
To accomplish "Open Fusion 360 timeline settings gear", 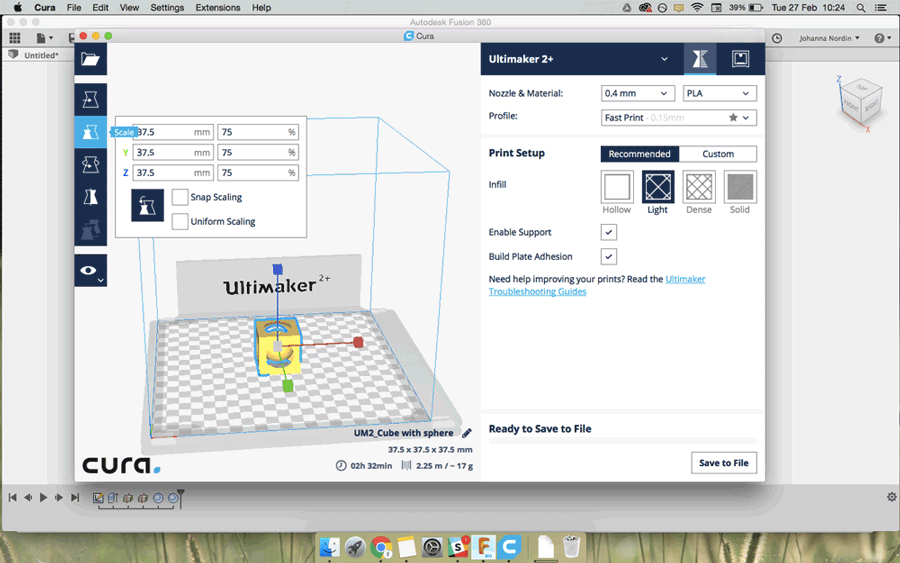I will click(891, 497).
